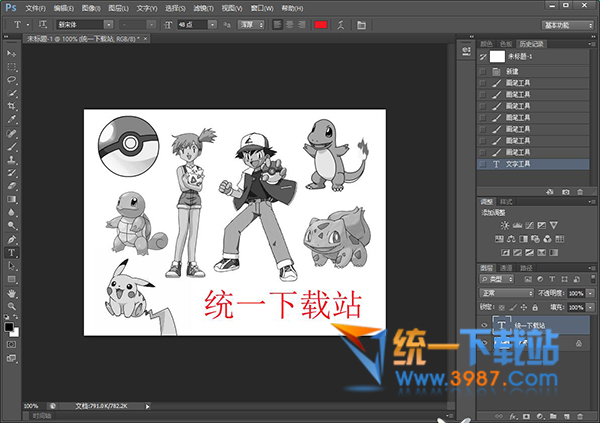Open the Warp Text dialog
The image size is (600, 423).
tap(341, 25)
